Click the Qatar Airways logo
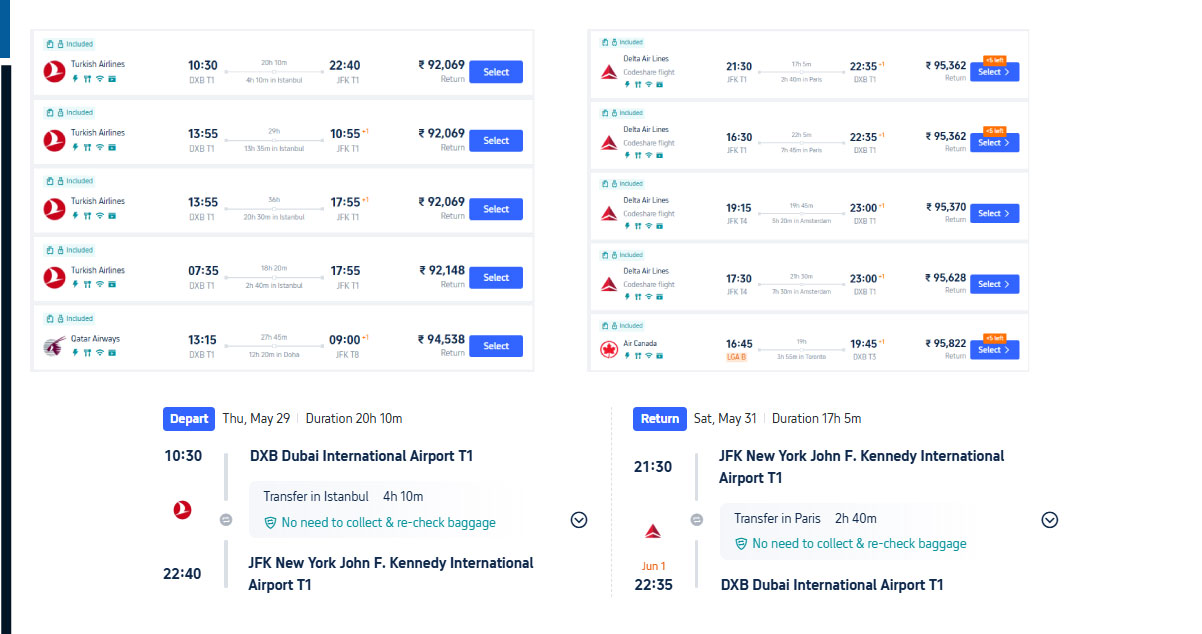 (x=53, y=347)
